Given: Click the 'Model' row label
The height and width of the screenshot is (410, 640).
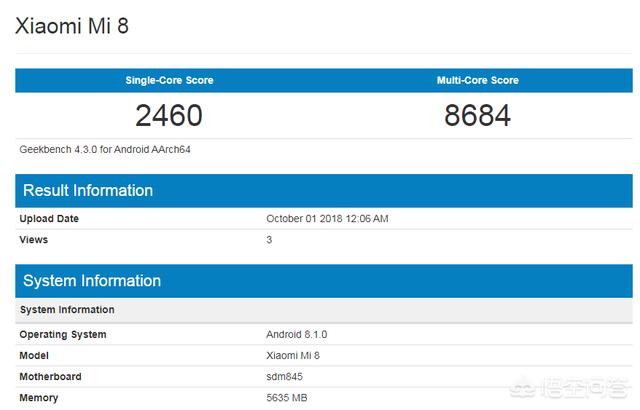Looking at the screenshot, I should 34,356.
